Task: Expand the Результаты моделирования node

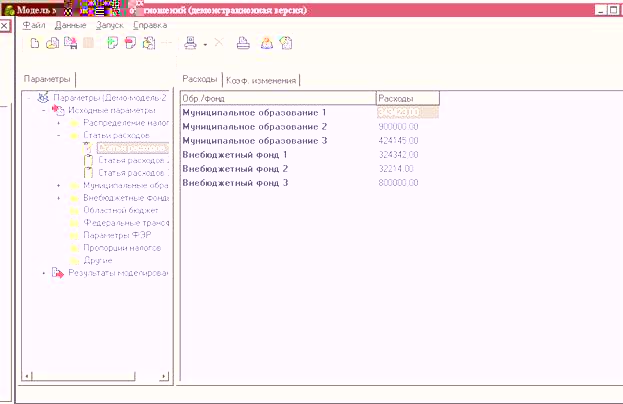Action: click(x=43, y=272)
